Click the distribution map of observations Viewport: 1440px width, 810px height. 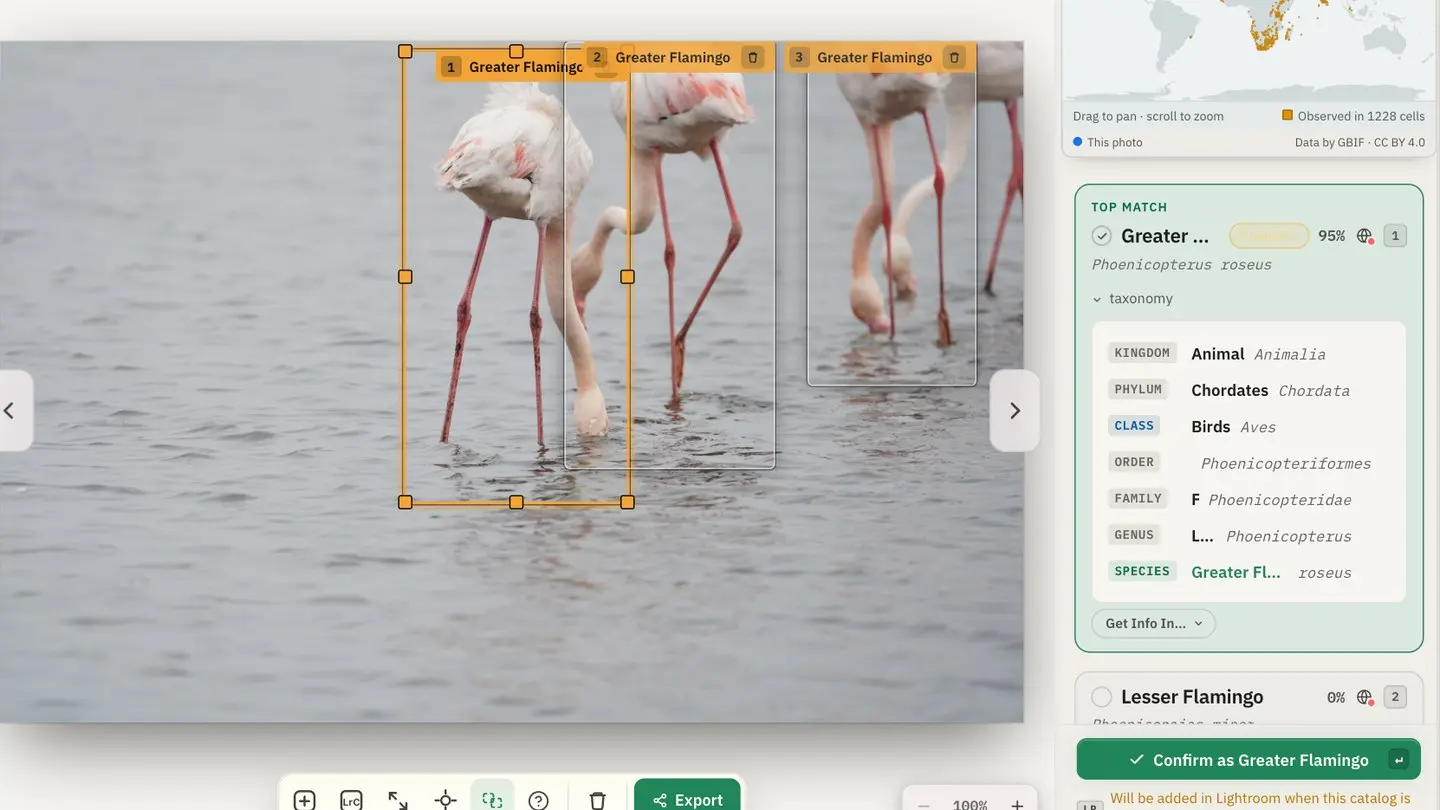tap(1249, 50)
